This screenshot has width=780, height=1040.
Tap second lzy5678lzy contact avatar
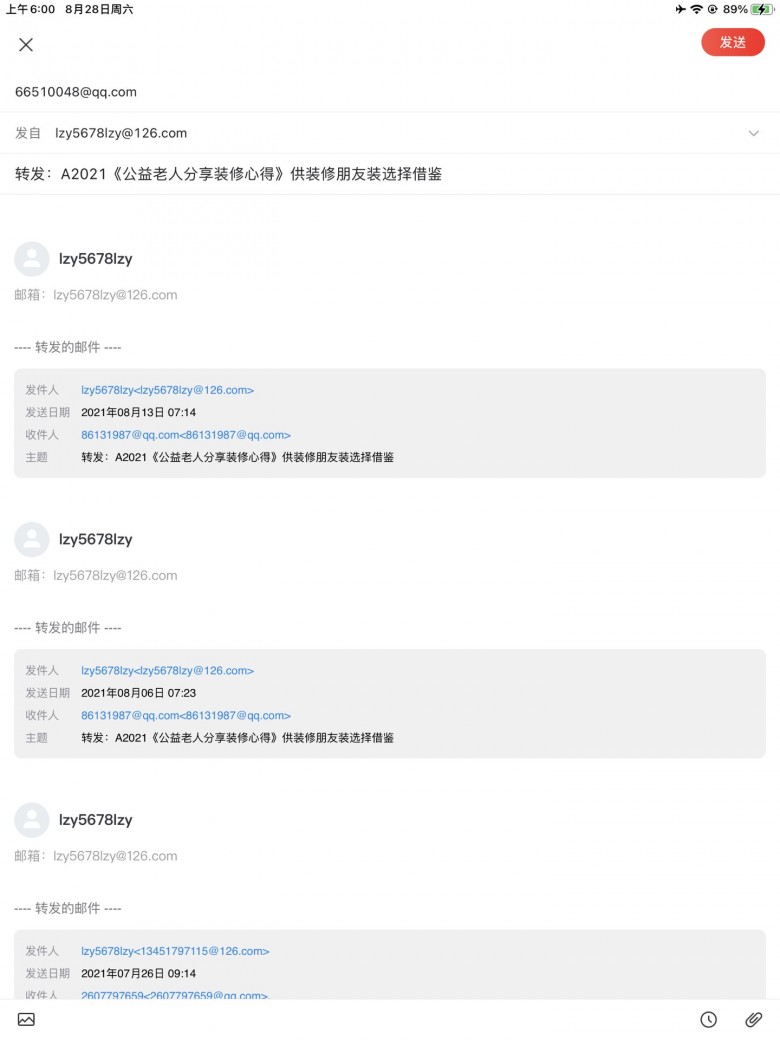click(x=32, y=539)
